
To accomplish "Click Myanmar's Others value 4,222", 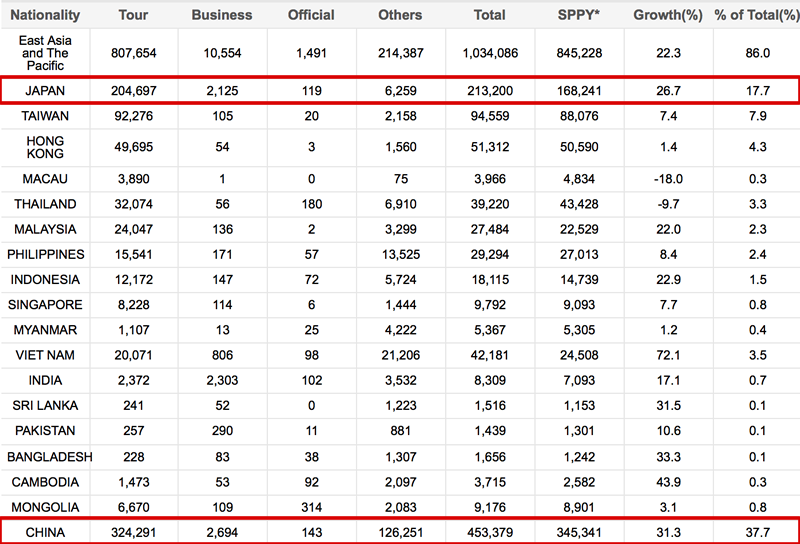I will 401,330.
